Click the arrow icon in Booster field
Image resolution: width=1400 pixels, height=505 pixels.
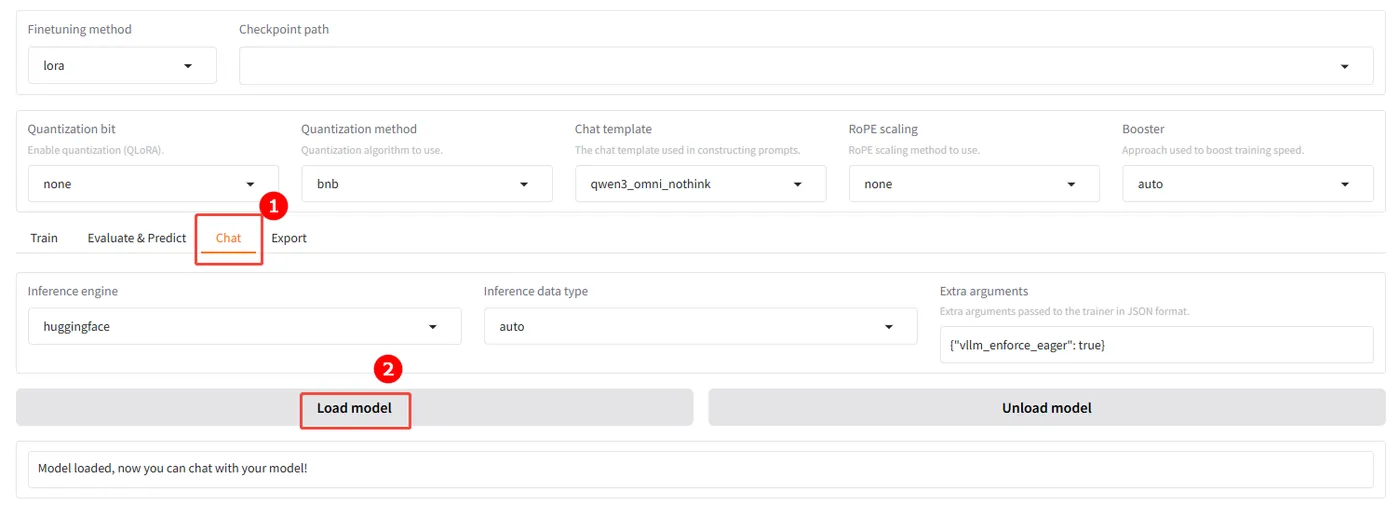[x=1345, y=184]
